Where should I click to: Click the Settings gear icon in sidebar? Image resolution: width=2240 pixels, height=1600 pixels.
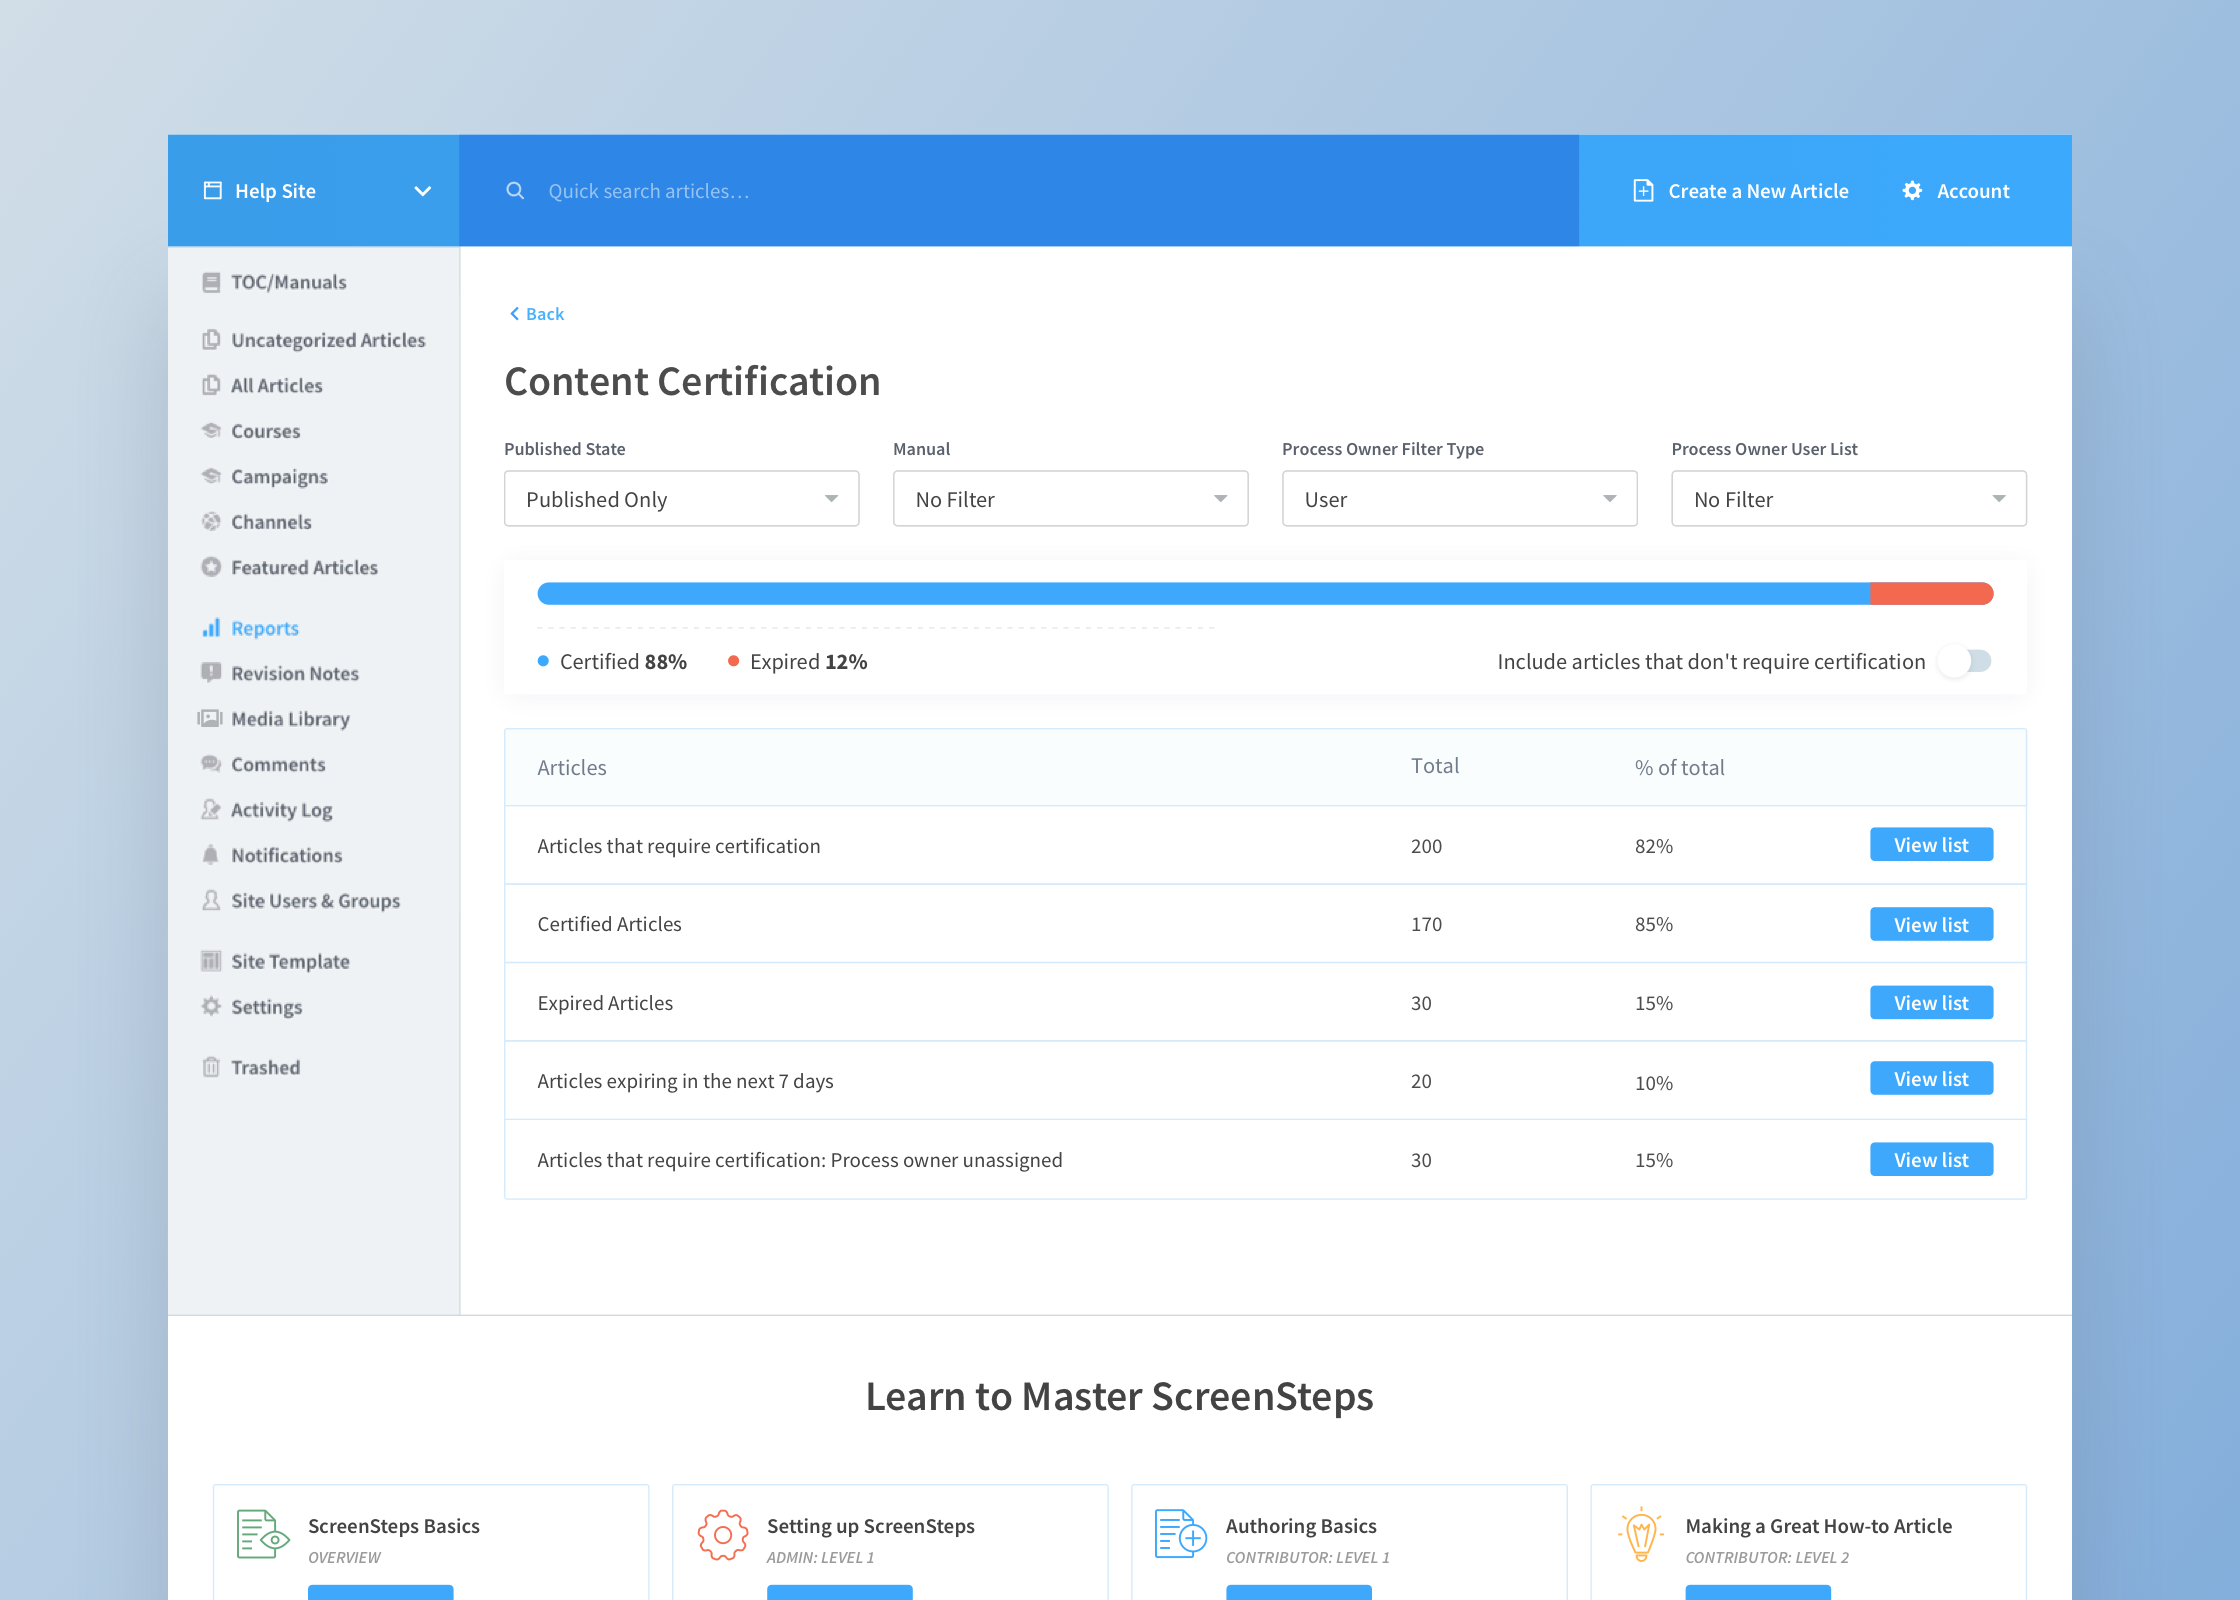coord(211,1006)
